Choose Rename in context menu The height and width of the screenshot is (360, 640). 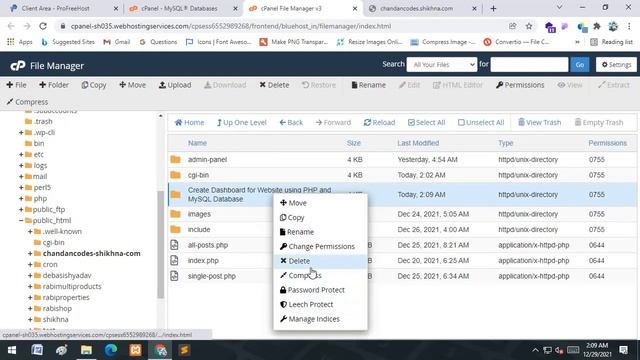[x=320, y=232]
